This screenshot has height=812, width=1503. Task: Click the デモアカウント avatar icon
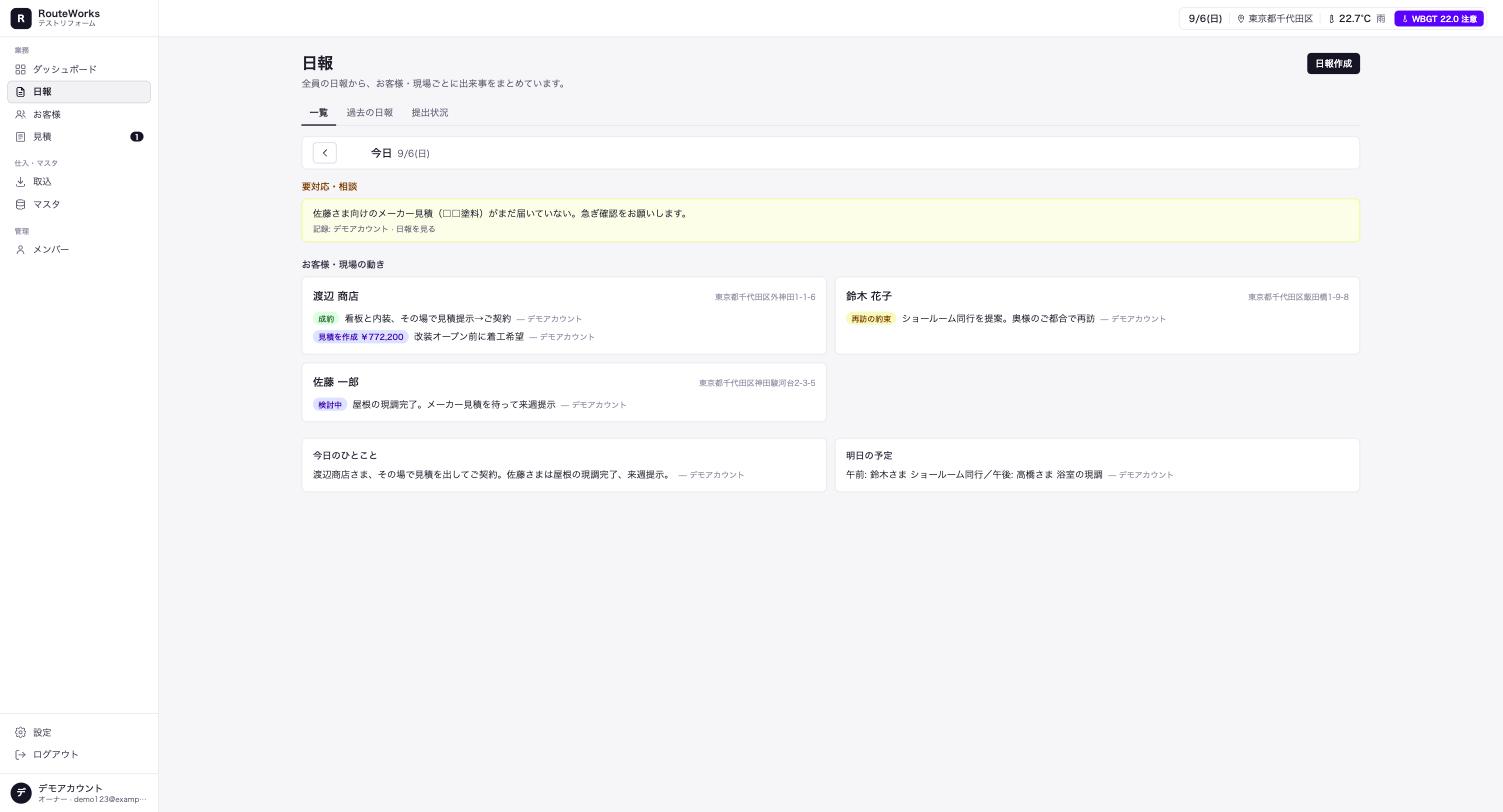click(x=21, y=793)
